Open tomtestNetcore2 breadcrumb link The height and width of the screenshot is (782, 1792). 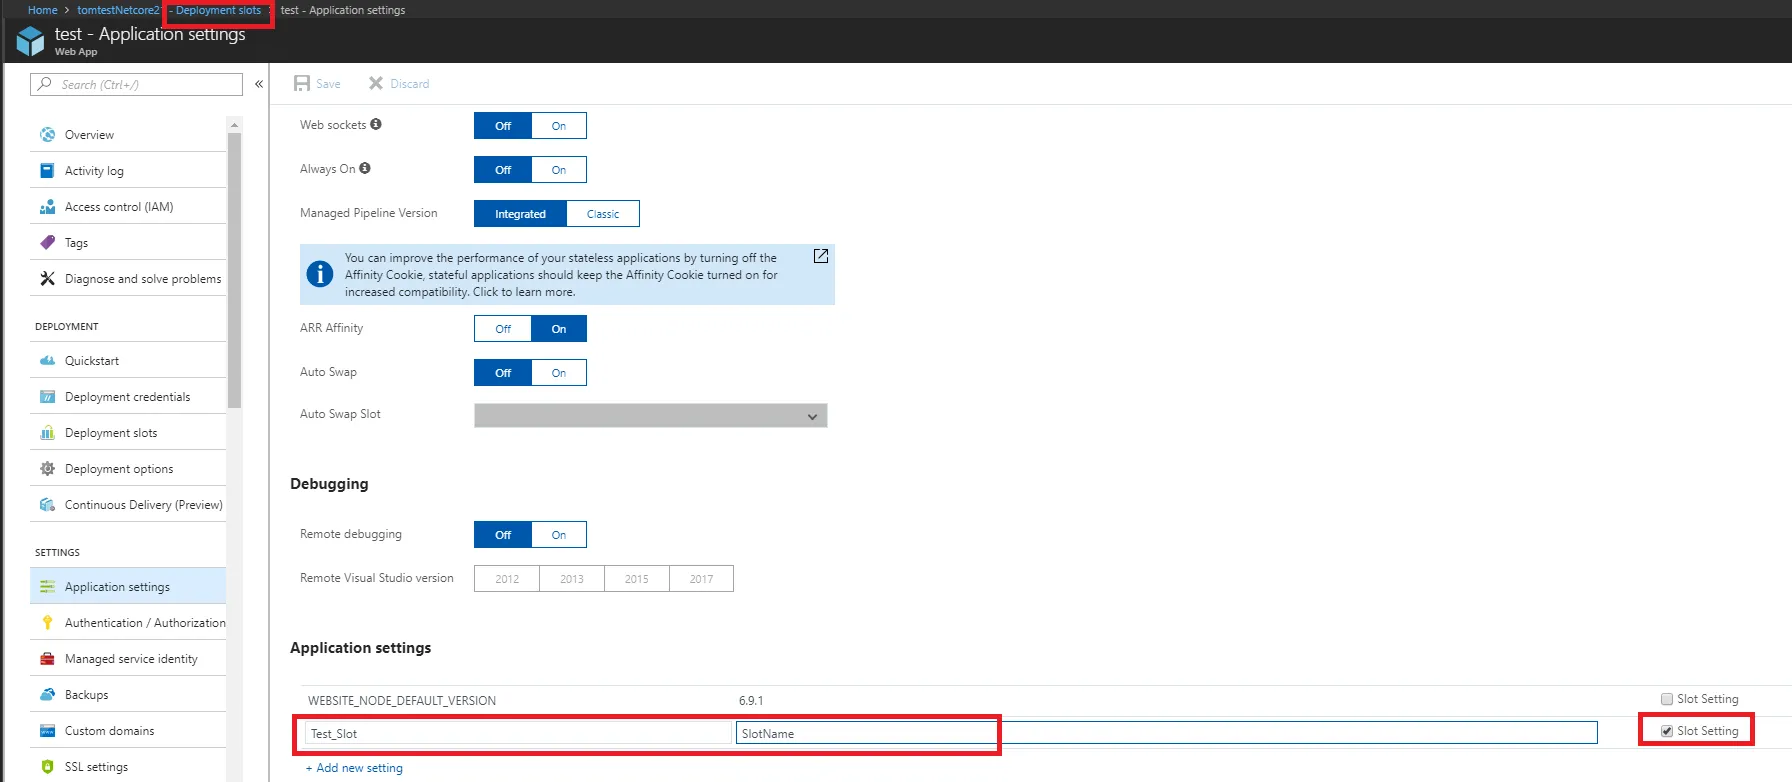click(118, 10)
